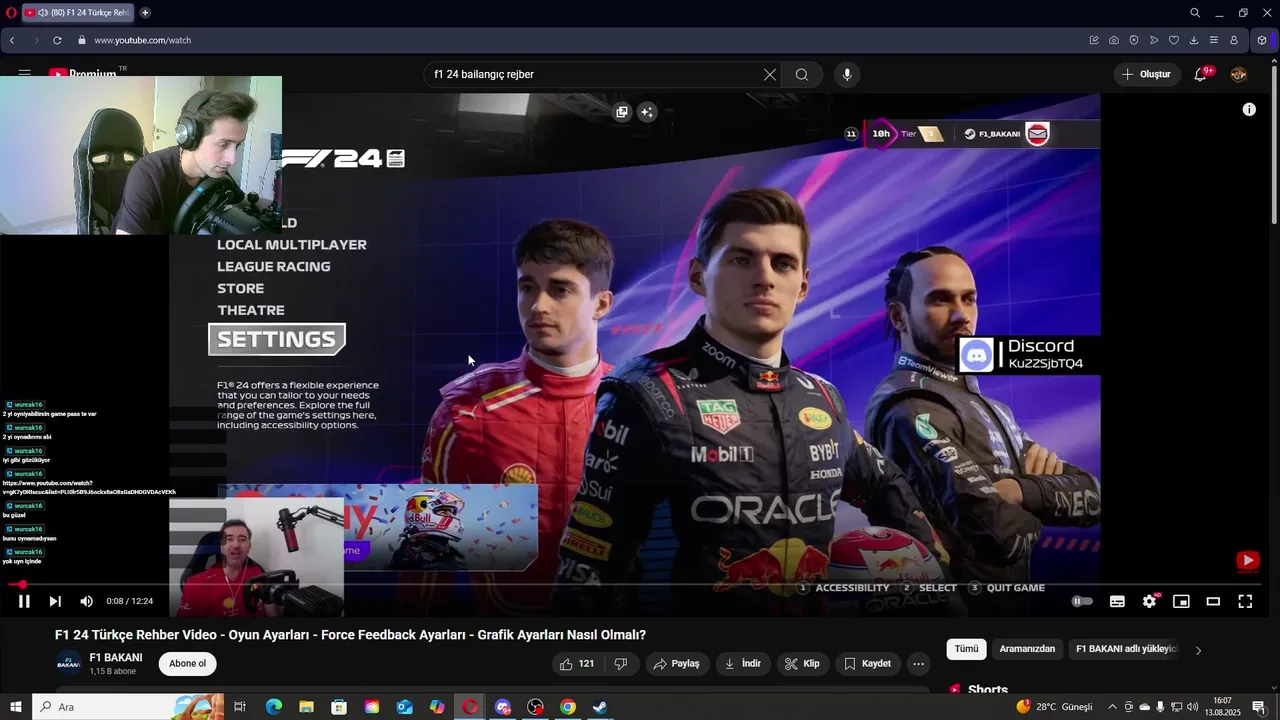Viewport: 1280px width, 720px height.
Task: Open the YouTube account avatar menu
Action: click(x=1238, y=74)
